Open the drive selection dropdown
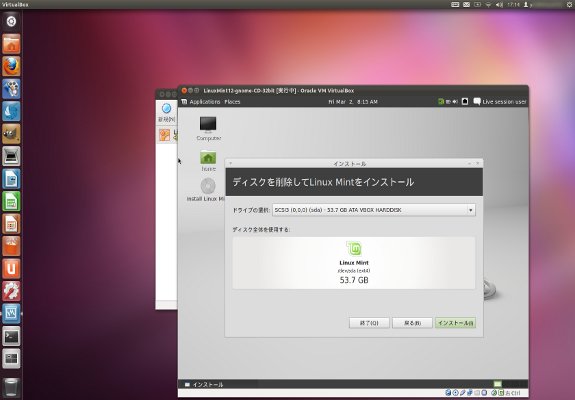This screenshot has height=400, width=575. [x=374, y=210]
